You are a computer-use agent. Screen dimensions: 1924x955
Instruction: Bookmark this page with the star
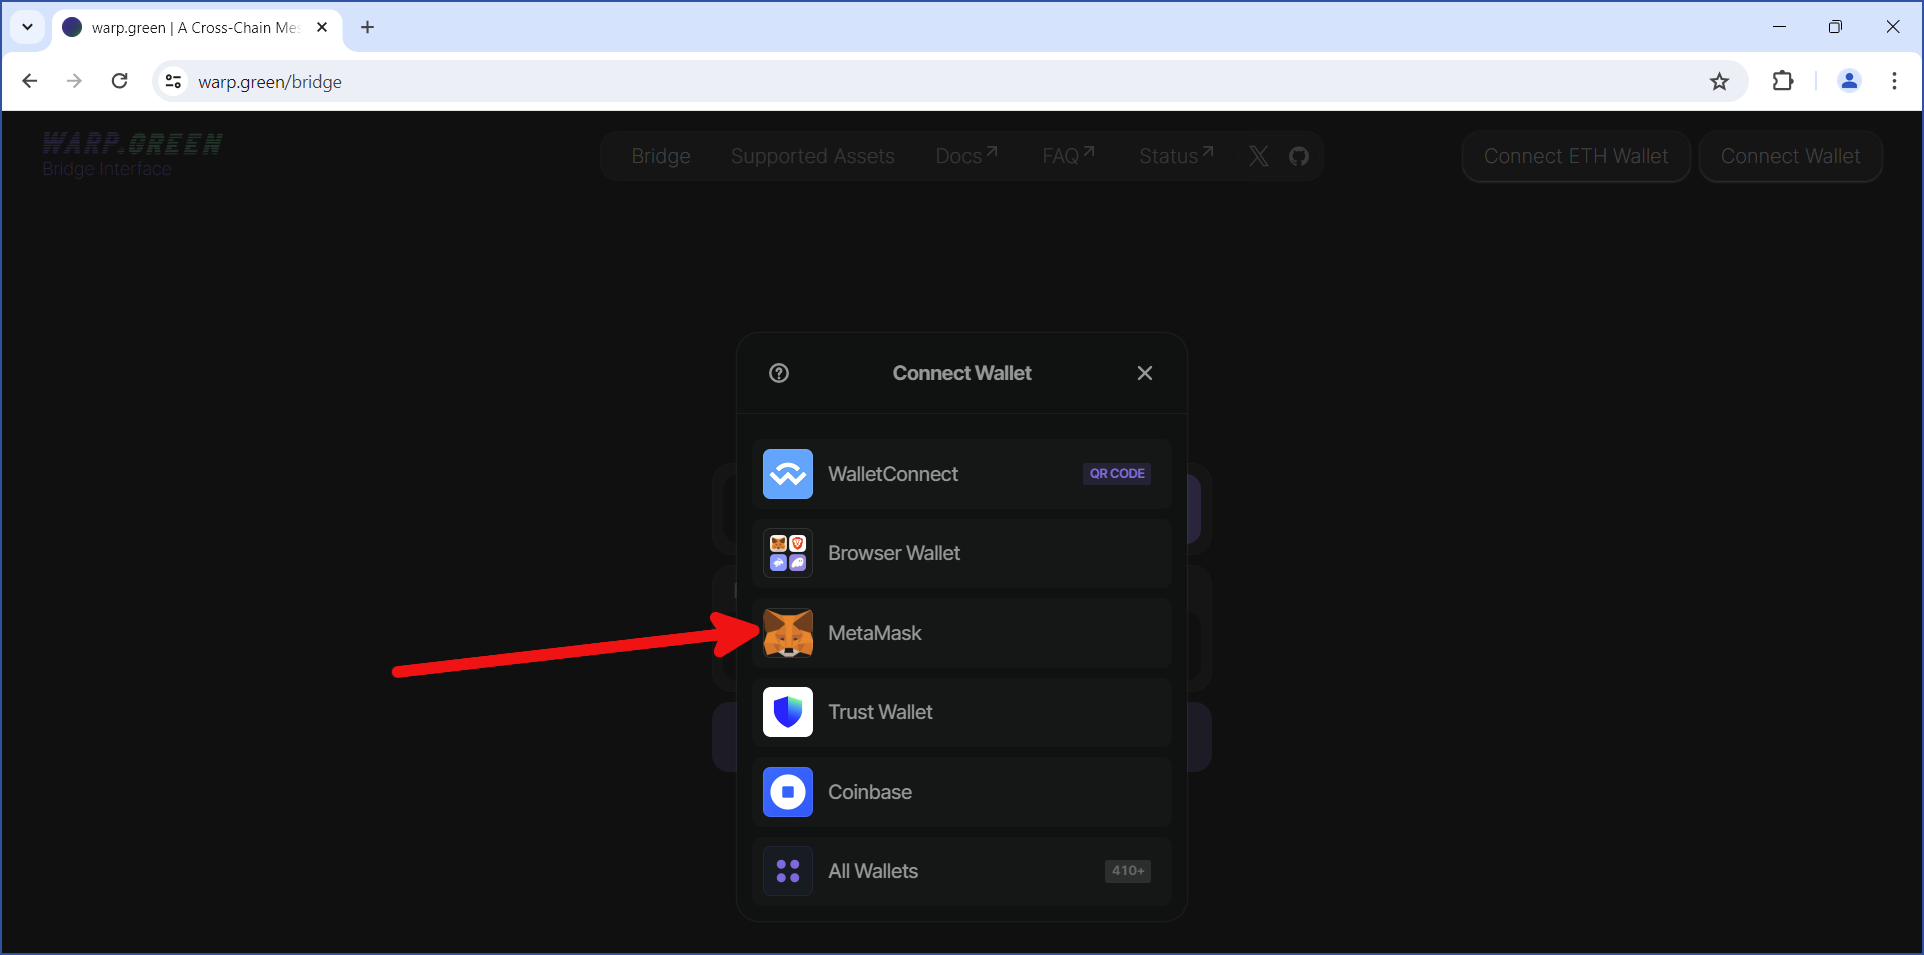coord(1719,82)
